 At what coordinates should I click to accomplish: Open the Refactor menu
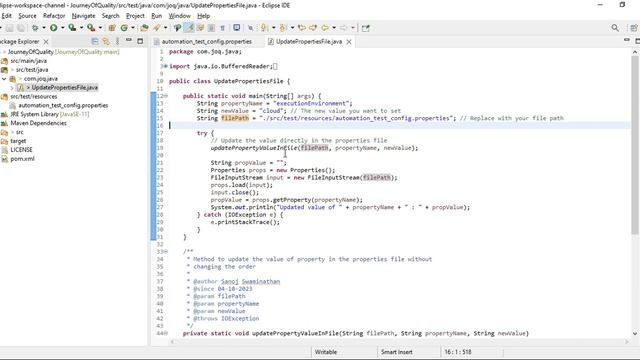[x=54, y=16]
